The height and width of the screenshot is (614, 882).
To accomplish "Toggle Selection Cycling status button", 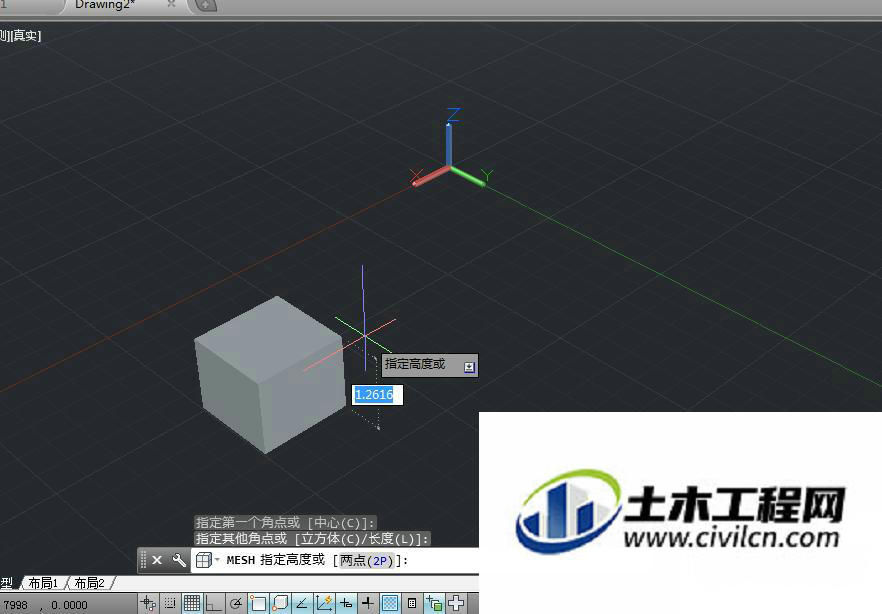I will tap(434, 603).
